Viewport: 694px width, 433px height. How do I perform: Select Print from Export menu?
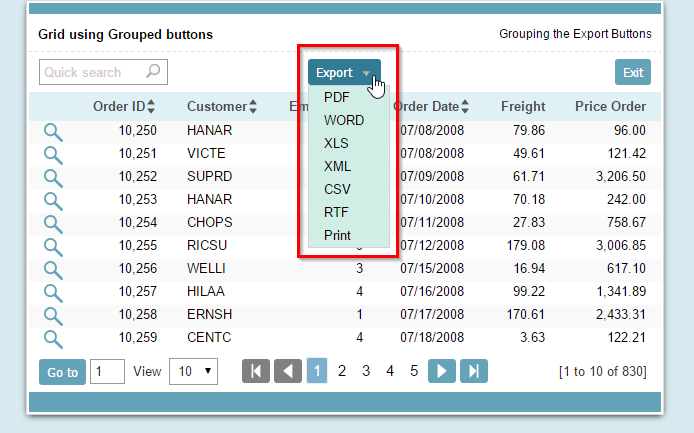tap(338, 235)
